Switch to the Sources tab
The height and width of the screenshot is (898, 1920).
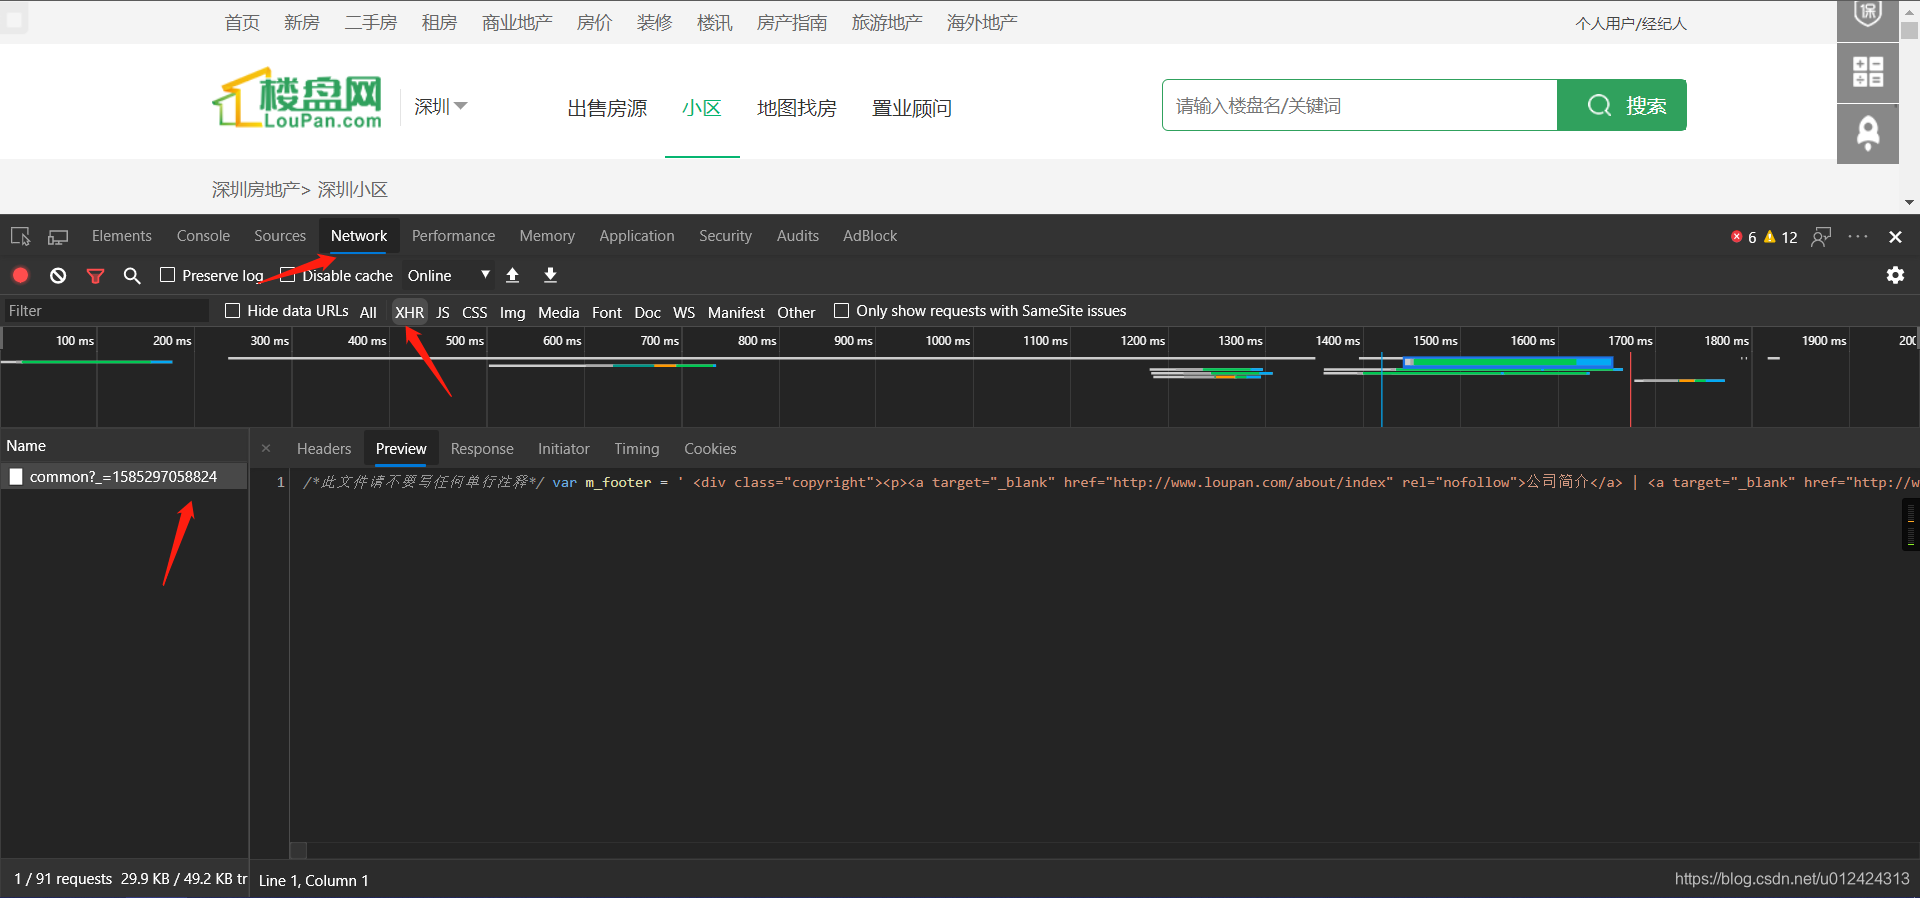tap(280, 236)
